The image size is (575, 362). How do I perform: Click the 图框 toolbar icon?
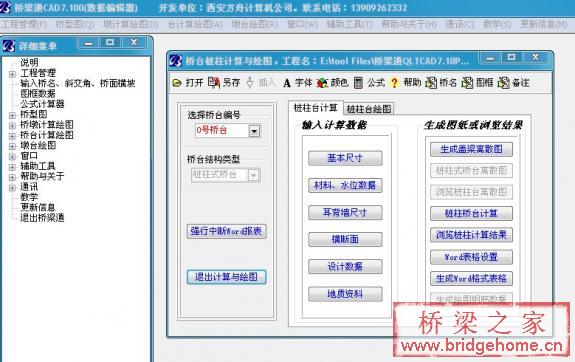coord(467,83)
